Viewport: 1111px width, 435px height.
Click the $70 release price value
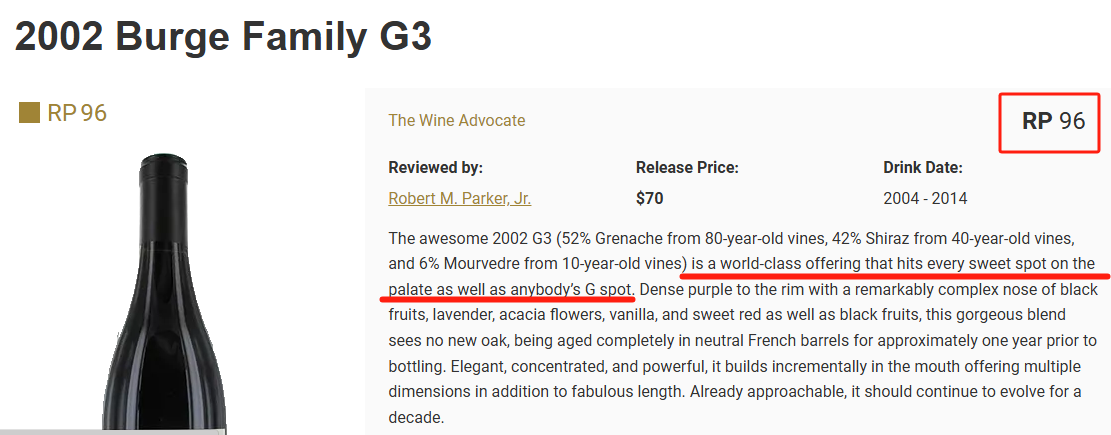pos(650,198)
